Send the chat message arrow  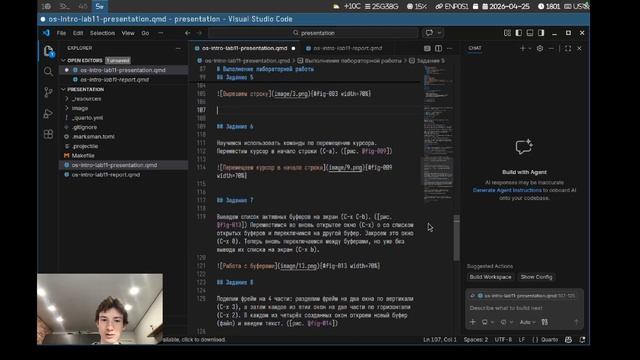[x=576, y=322]
